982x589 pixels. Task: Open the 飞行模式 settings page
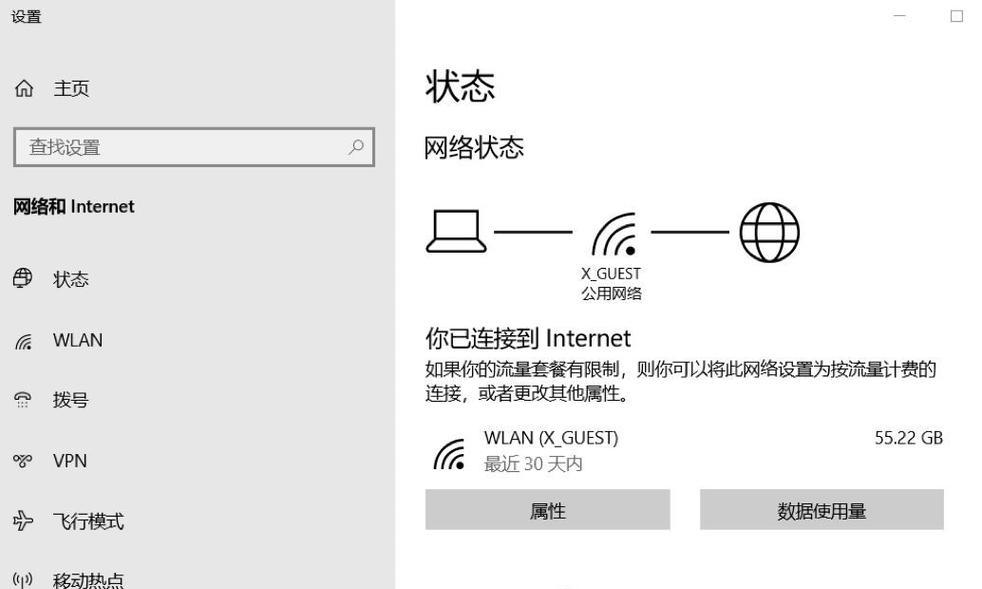88,521
